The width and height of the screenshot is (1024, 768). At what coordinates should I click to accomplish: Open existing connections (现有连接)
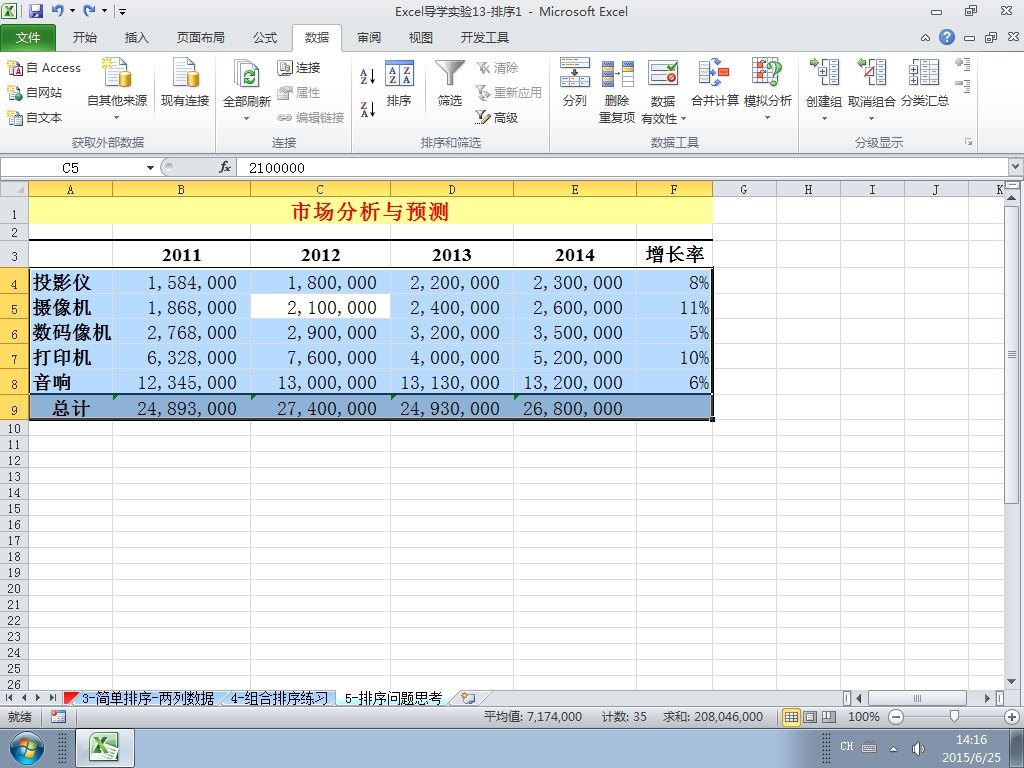[x=185, y=82]
